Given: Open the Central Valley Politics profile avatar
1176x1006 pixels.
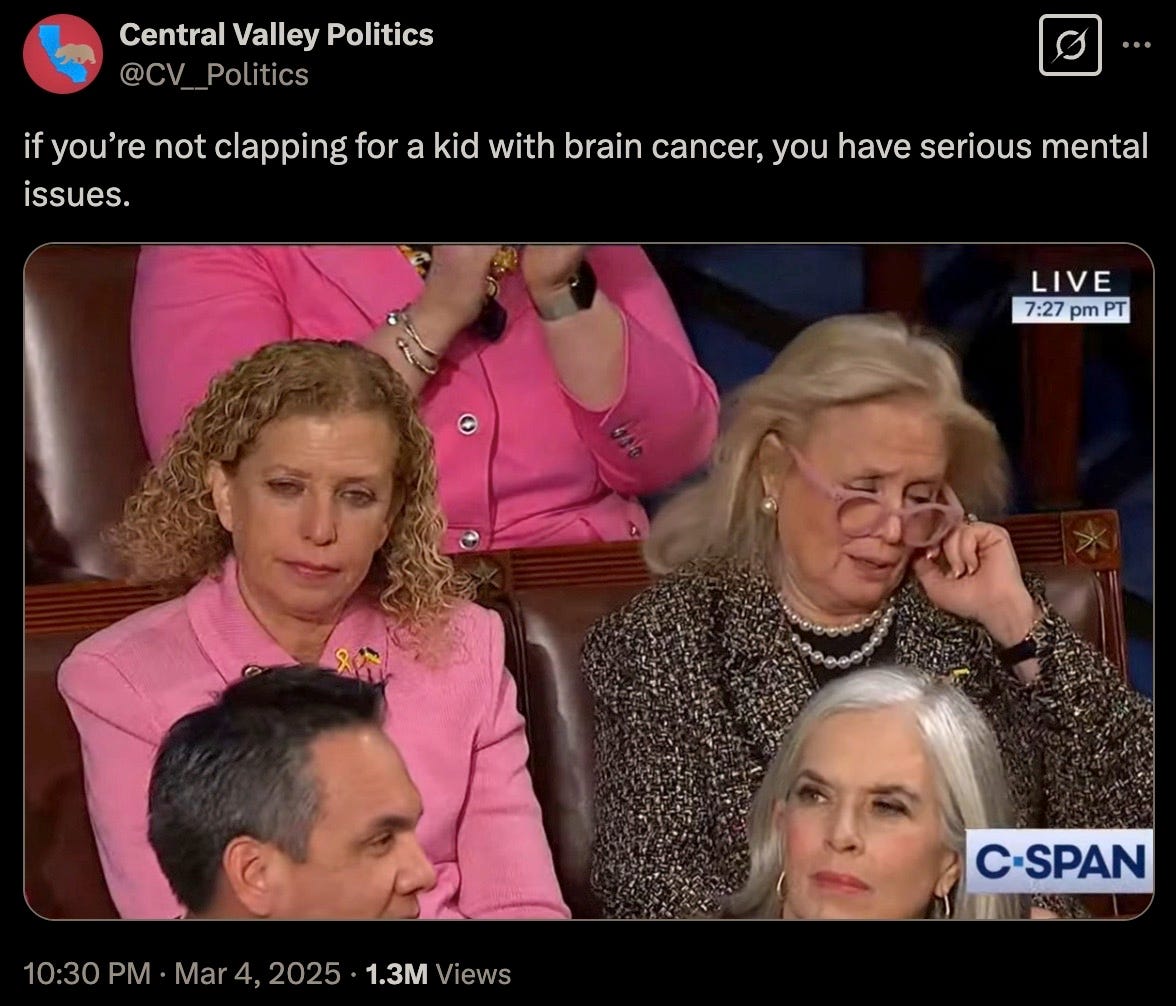Looking at the screenshot, I should [63, 54].
